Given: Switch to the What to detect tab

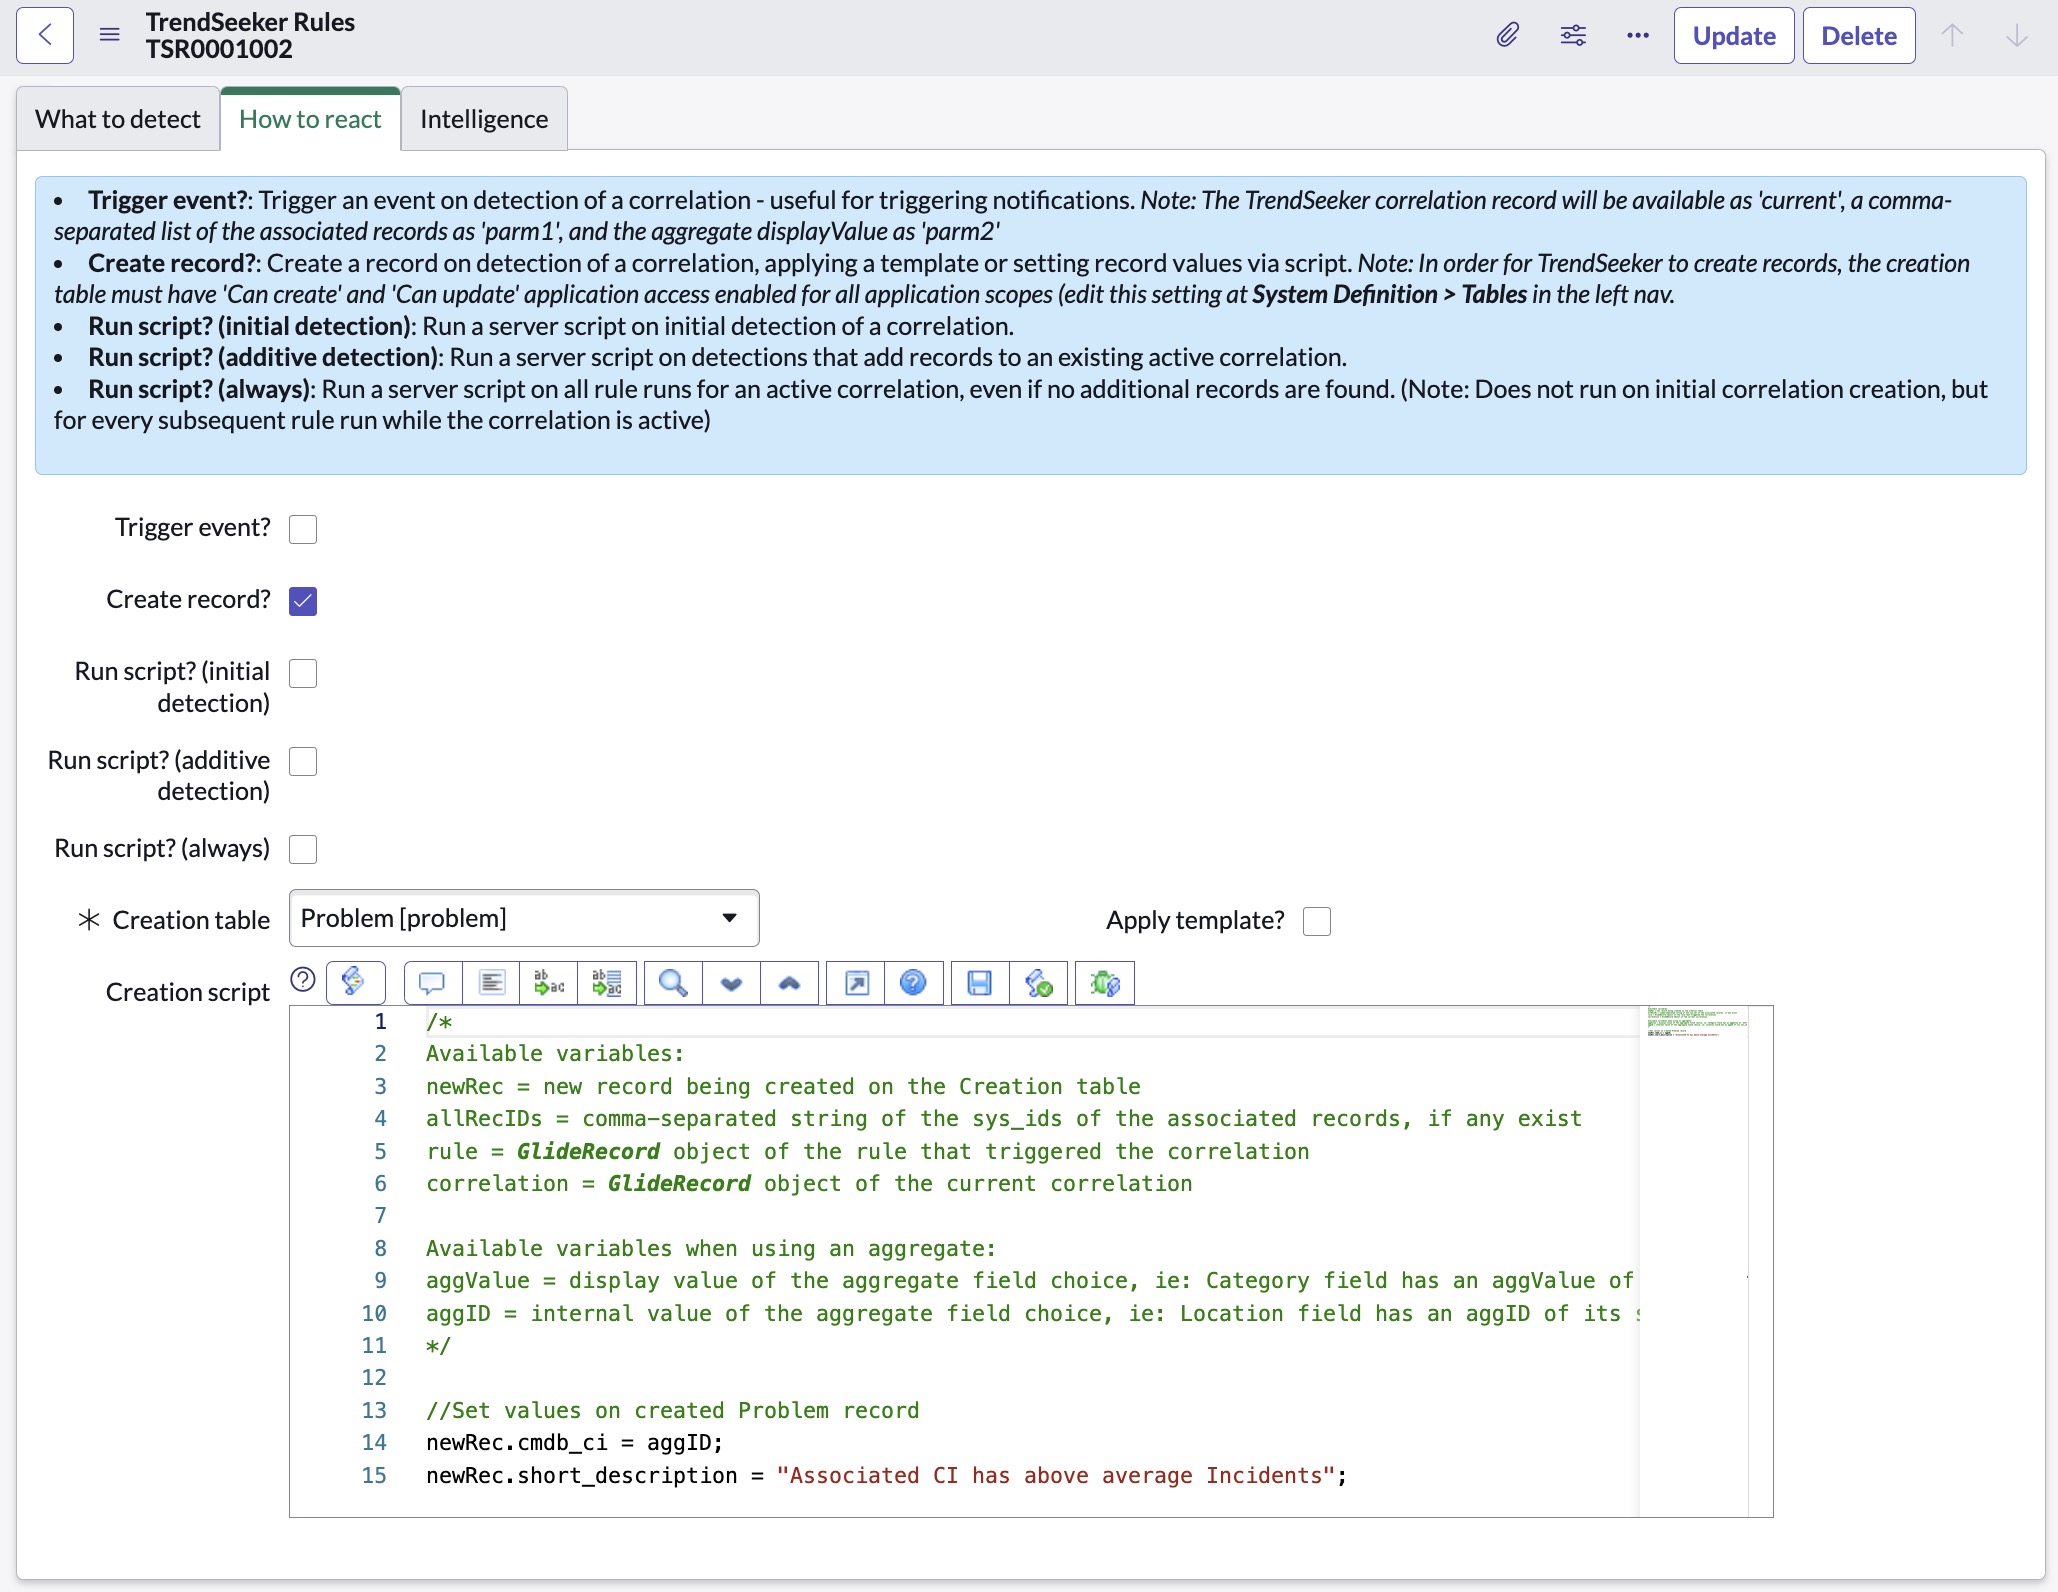Looking at the screenshot, I should (118, 119).
